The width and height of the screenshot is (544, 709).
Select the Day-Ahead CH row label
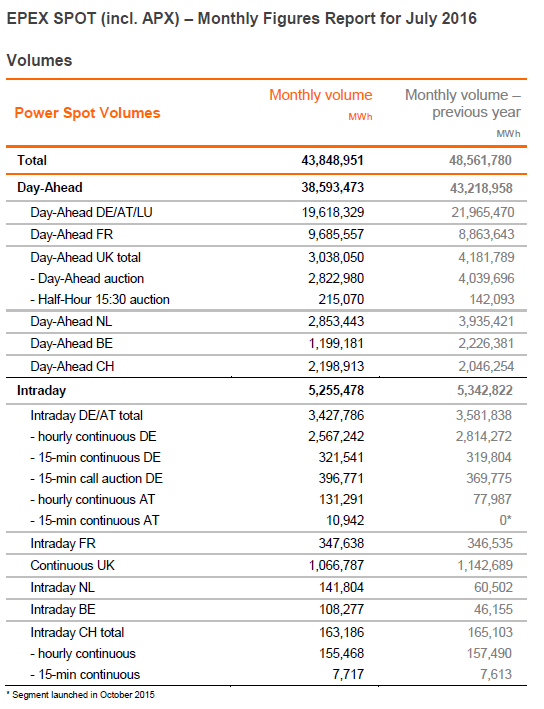tap(72, 366)
